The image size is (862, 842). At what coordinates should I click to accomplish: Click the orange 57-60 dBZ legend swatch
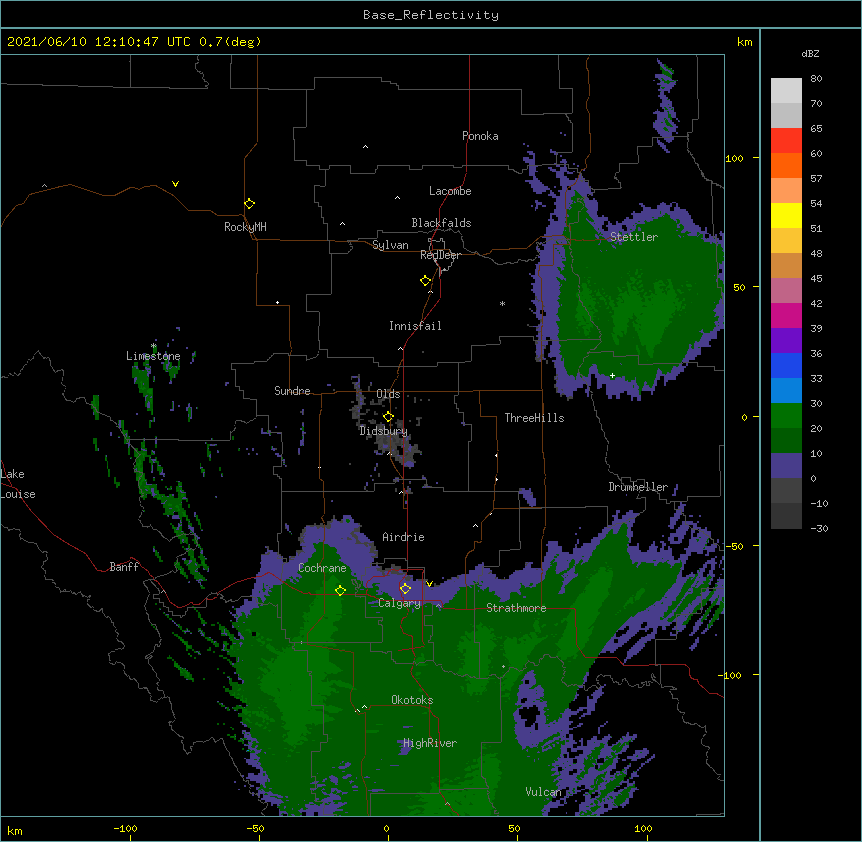click(x=786, y=165)
